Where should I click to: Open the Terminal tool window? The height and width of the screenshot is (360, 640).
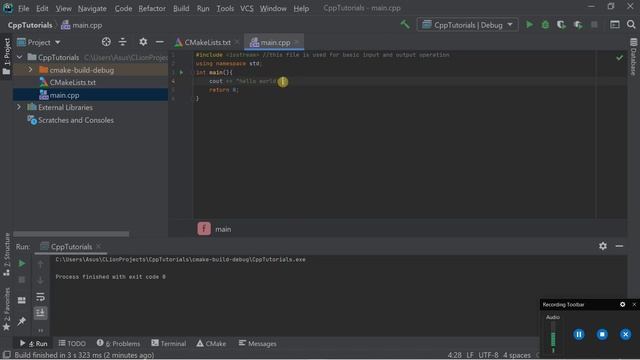[169, 343]
